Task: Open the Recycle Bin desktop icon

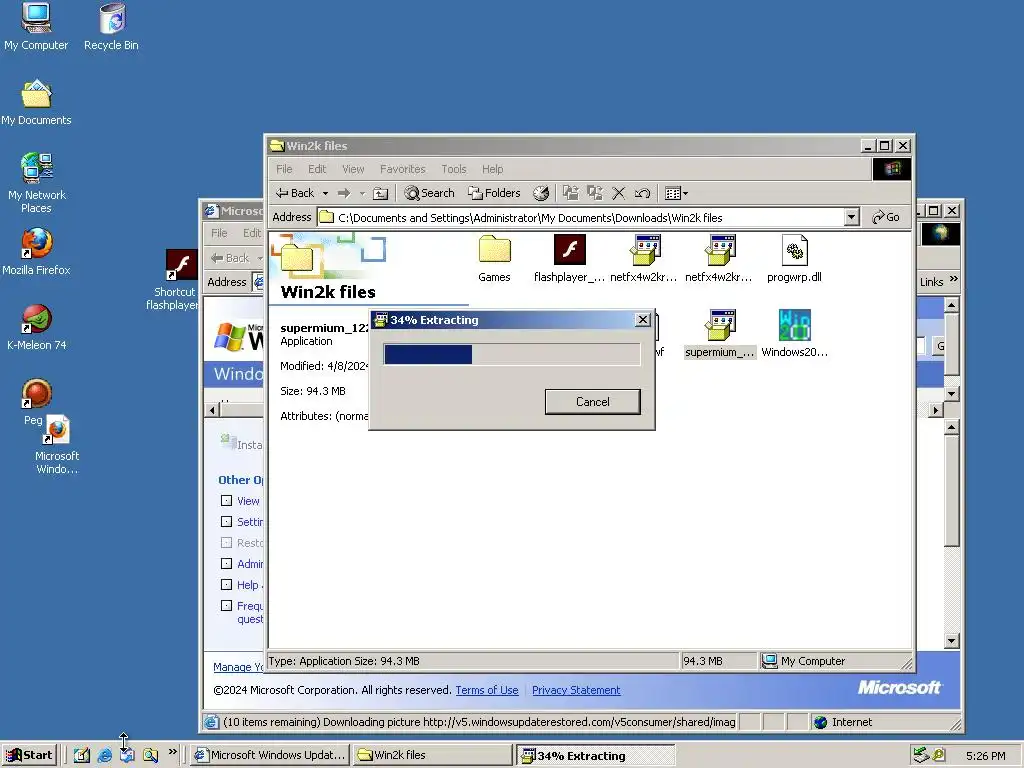Action: click(111, 26)
